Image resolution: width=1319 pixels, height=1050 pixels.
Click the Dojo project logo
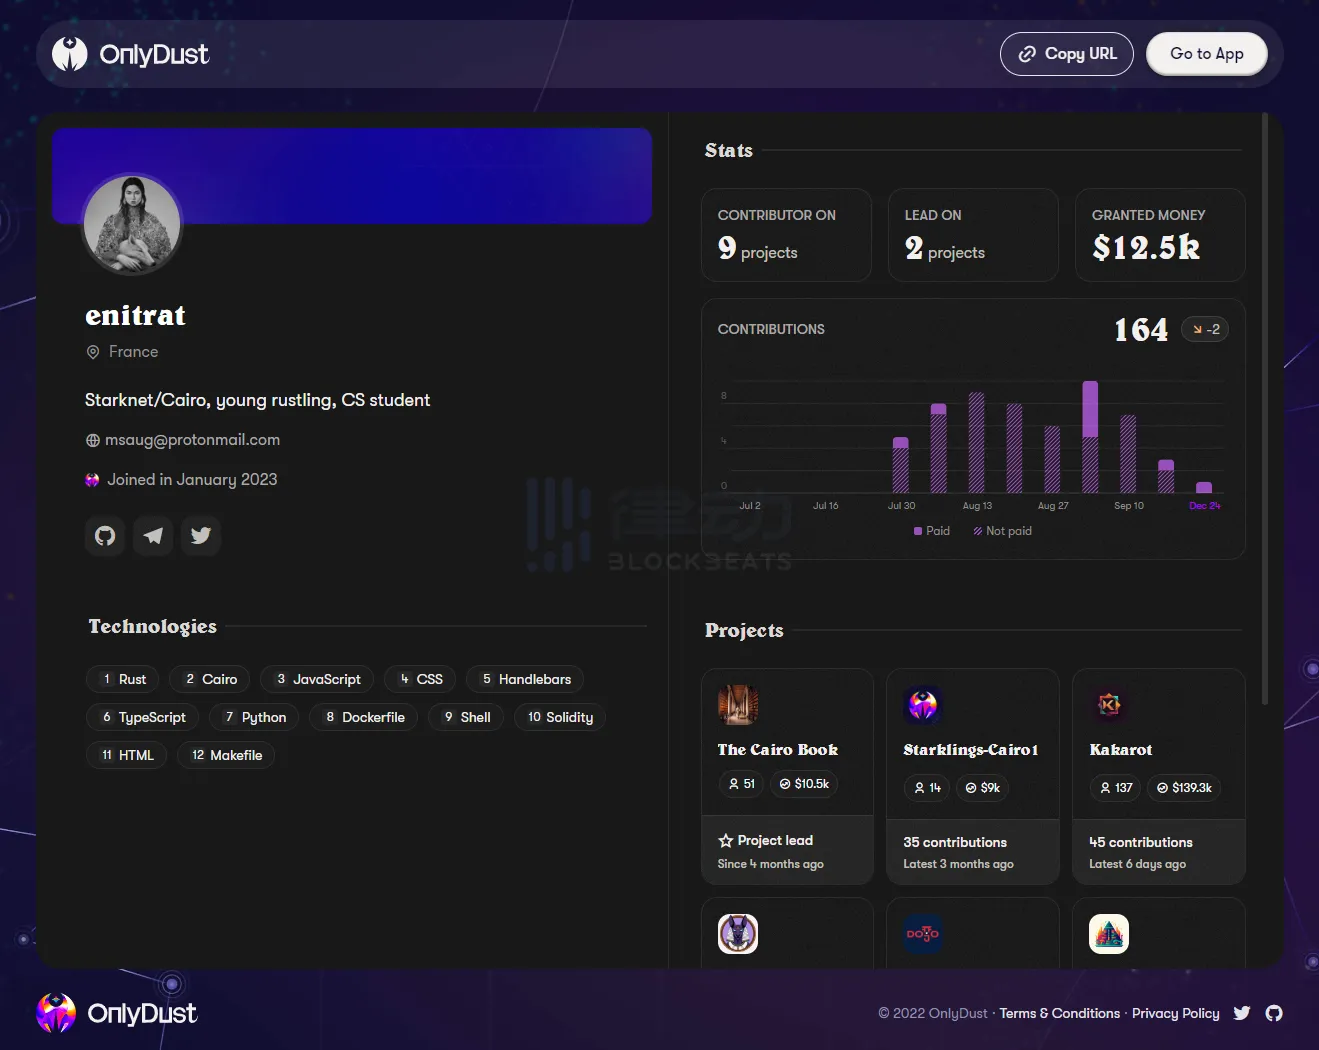922,934
